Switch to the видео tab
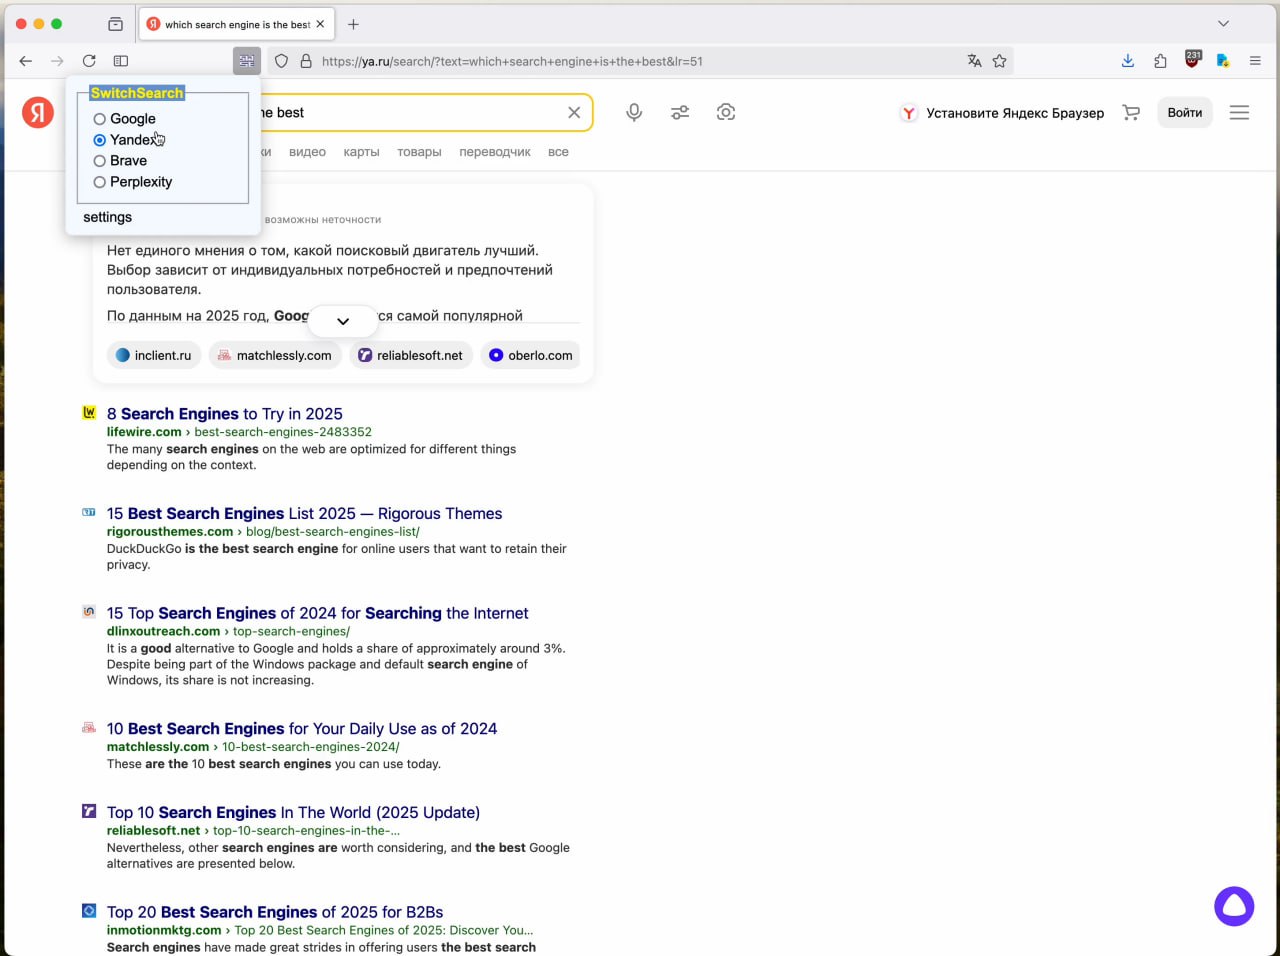Screen dimensions: 1280x956 [x=307, y=152]
